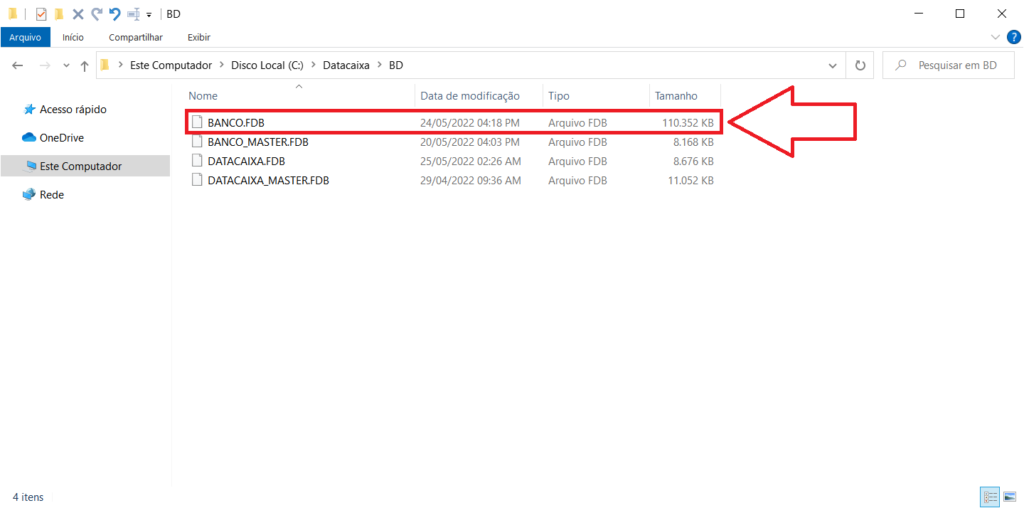Screen dimensions: 1024x508
Task: Refresh the BD folder view
Action: point(860,65)
